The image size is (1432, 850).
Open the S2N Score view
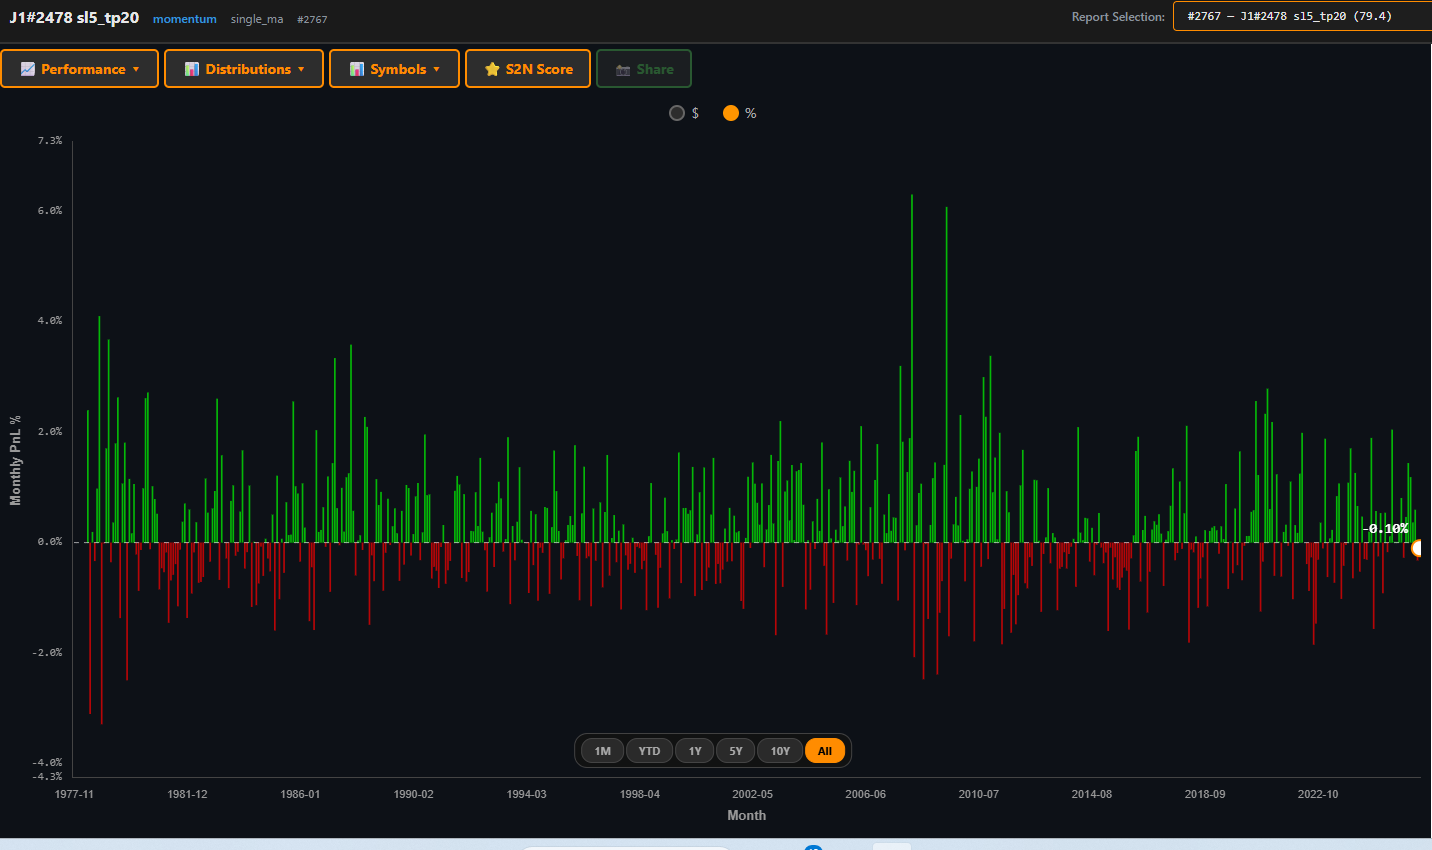(x=528, y=69)
